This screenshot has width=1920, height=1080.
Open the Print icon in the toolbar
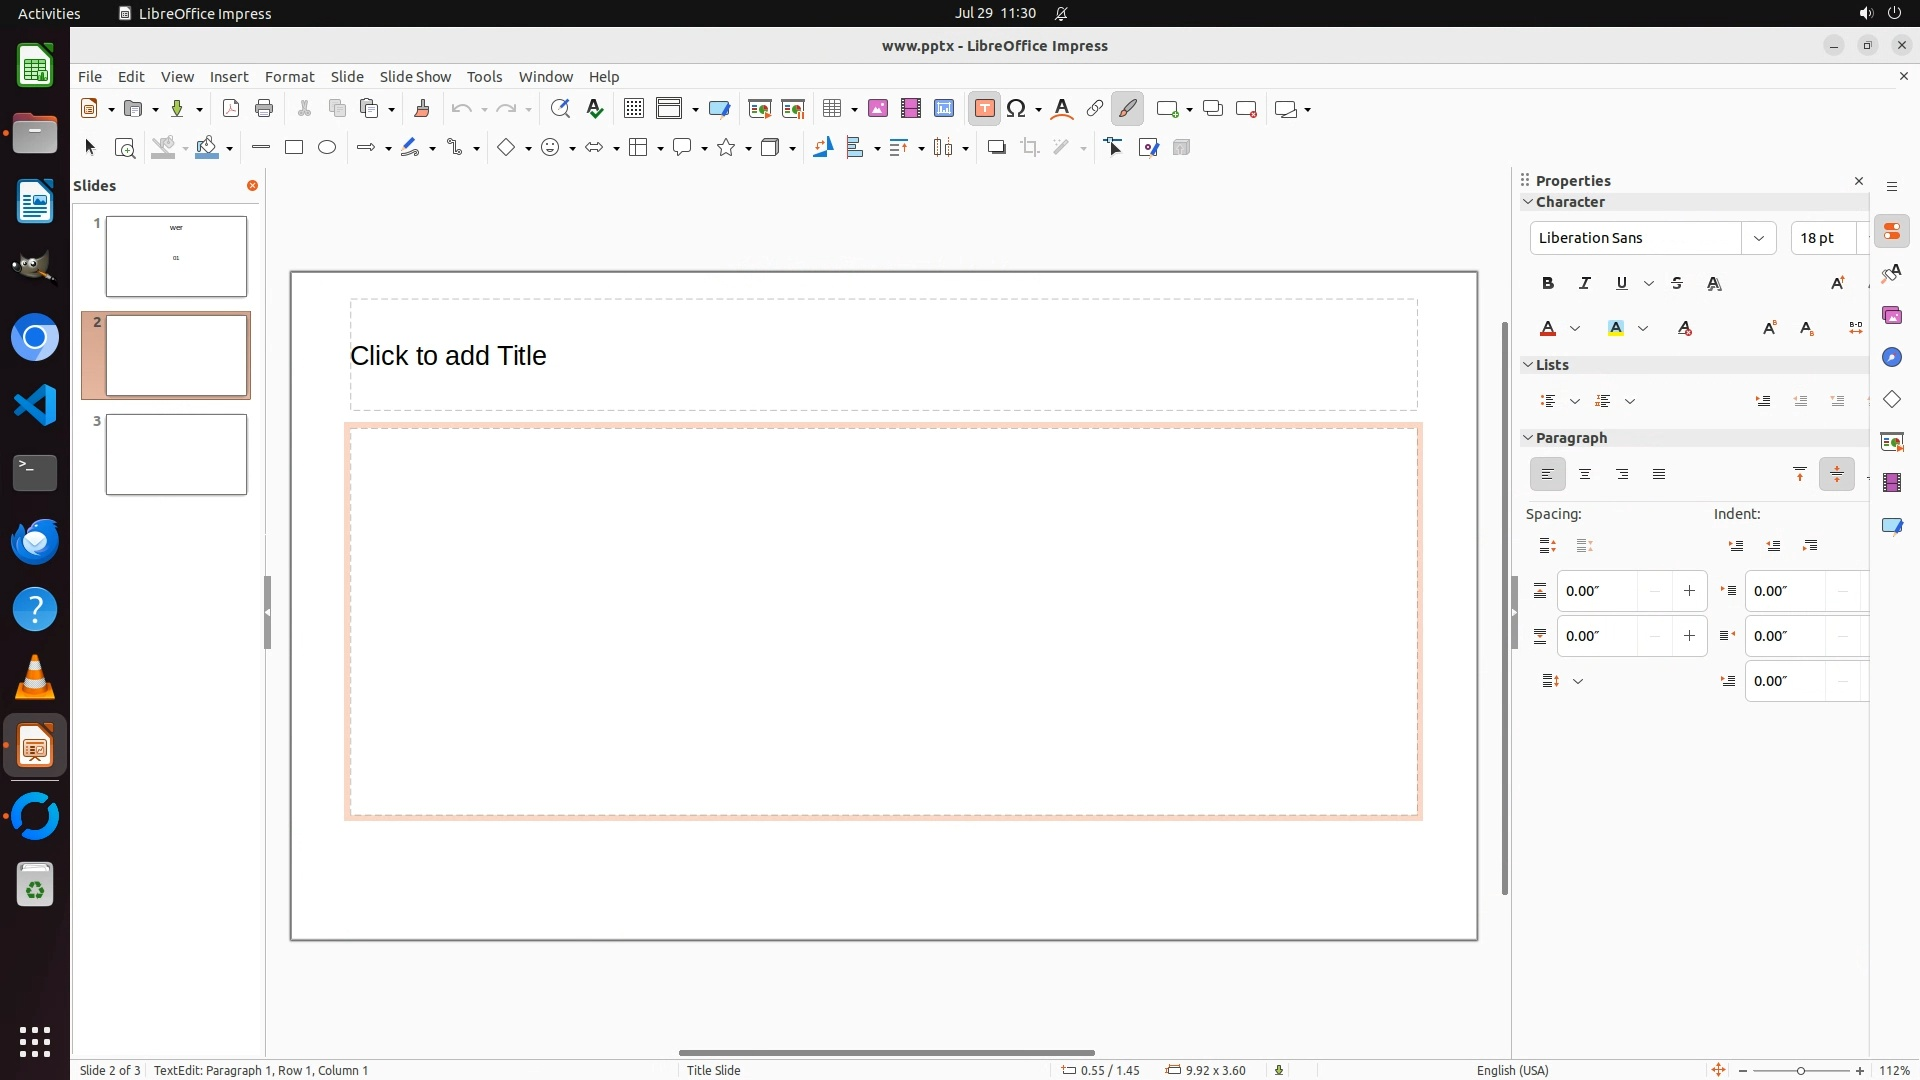pos(264,109)
